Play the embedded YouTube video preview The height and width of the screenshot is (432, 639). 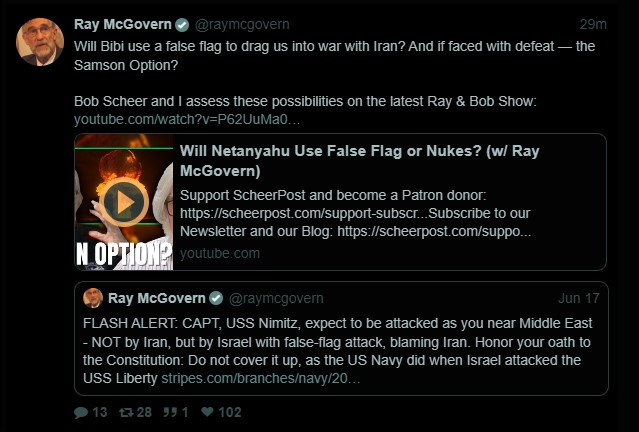[124, 202]
